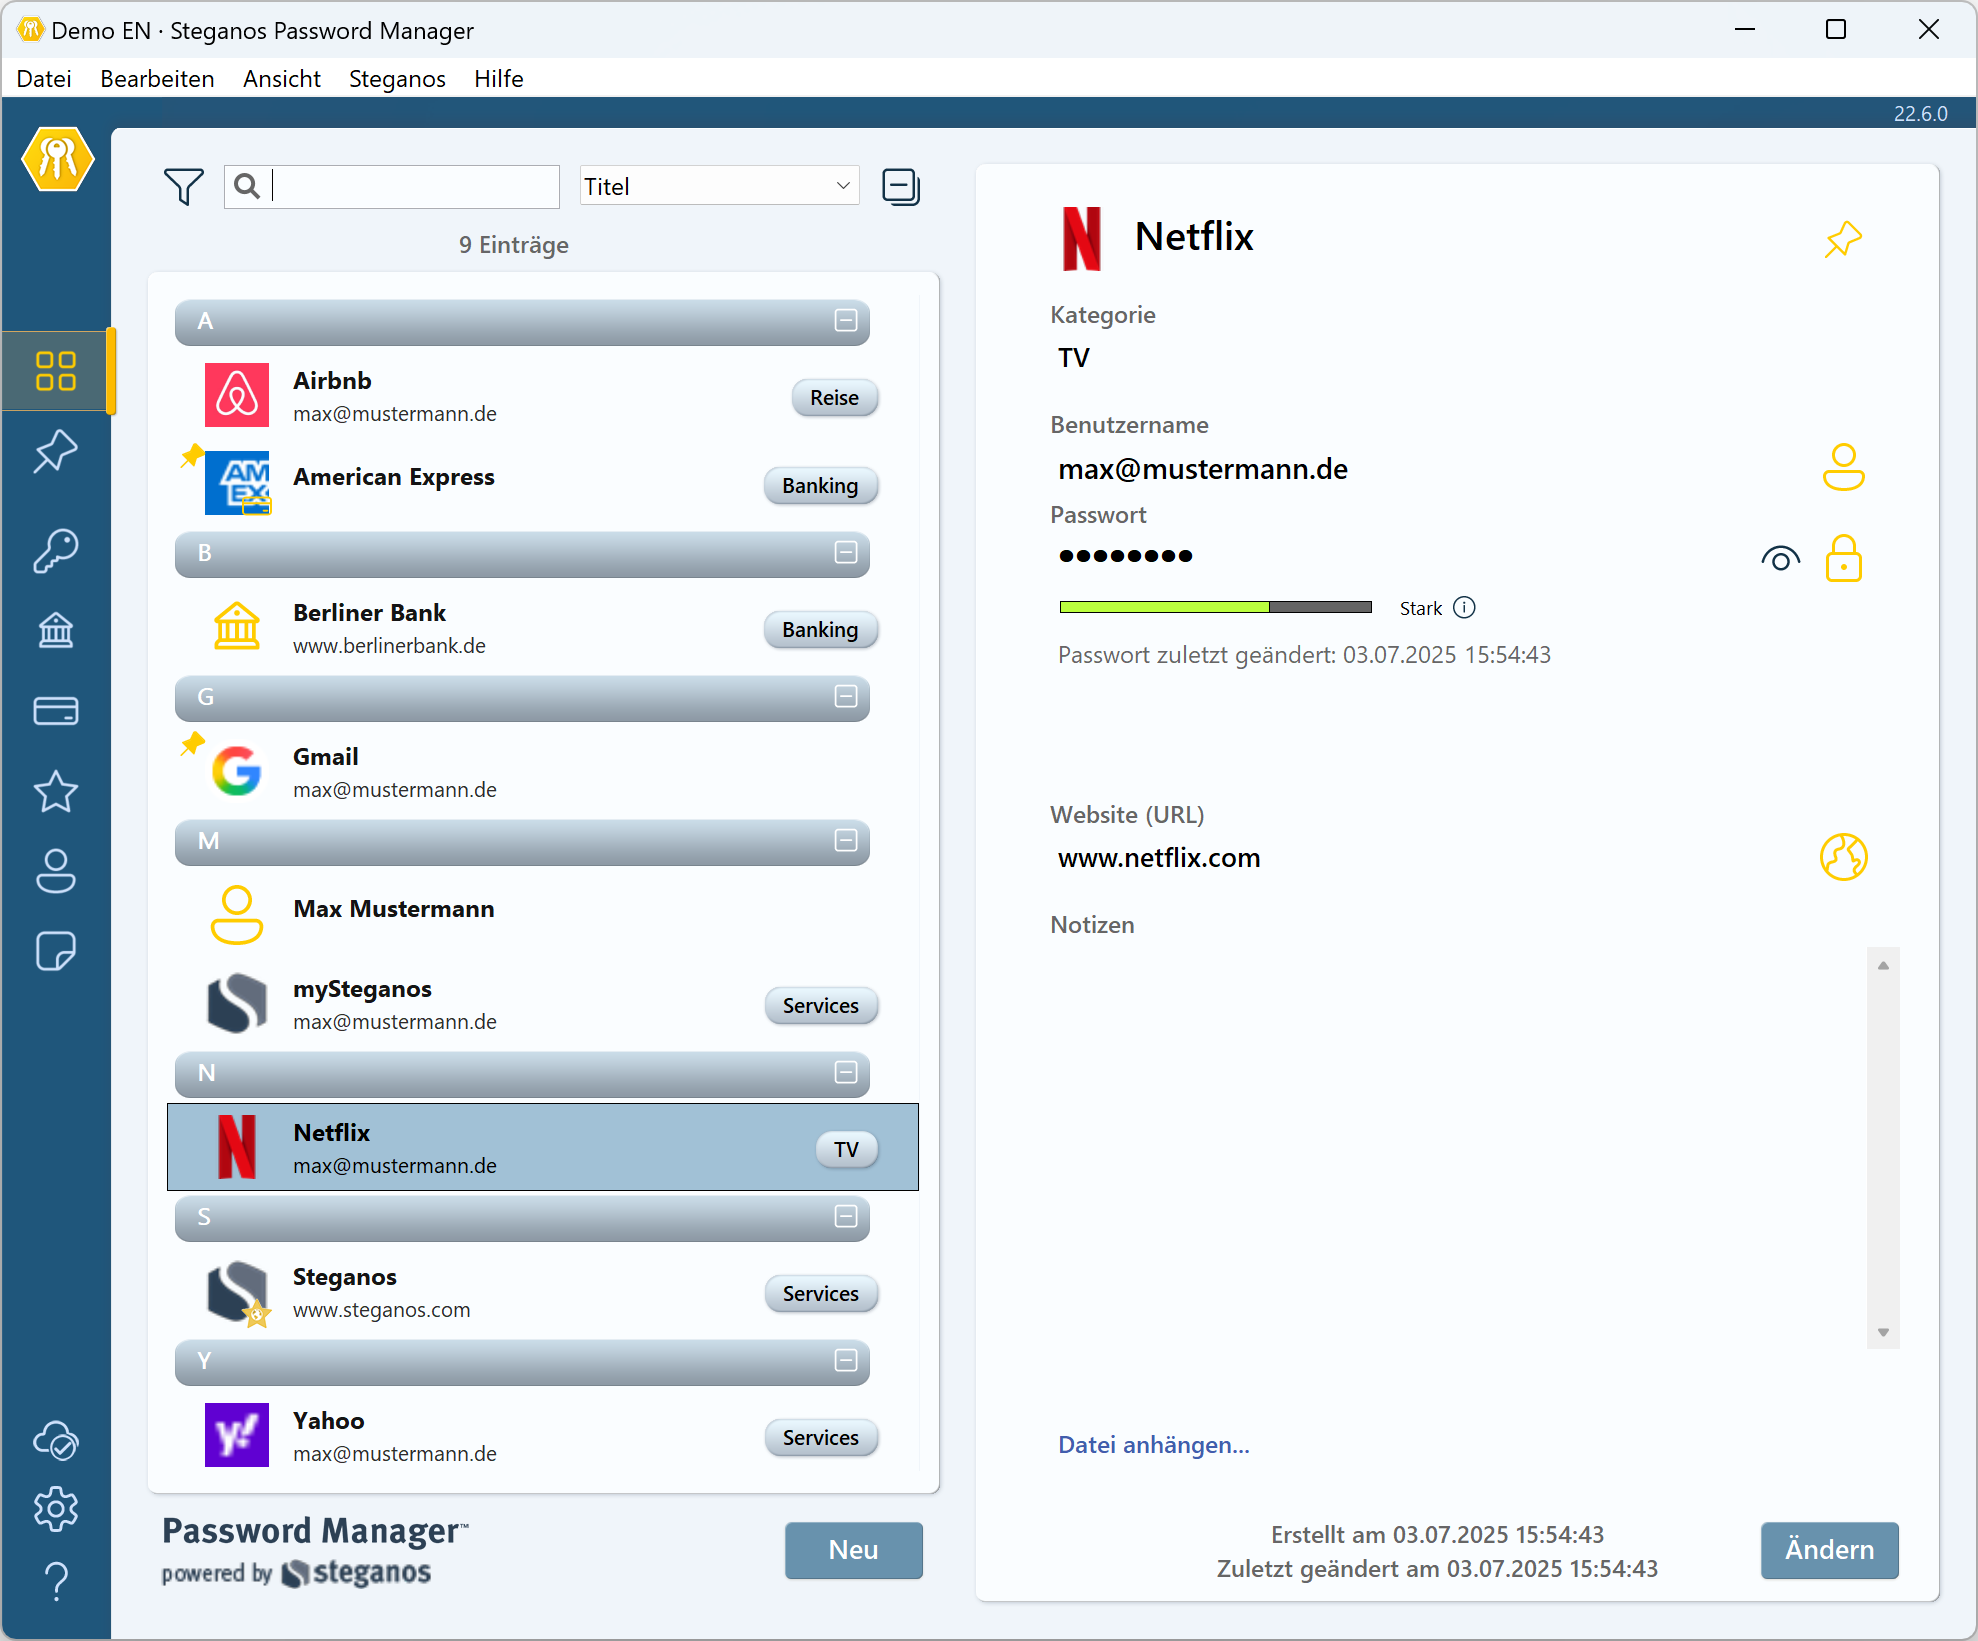Copy password via the padlock icon
The height and width of the screenshot is (1641, 1978).
point(1843,558)
